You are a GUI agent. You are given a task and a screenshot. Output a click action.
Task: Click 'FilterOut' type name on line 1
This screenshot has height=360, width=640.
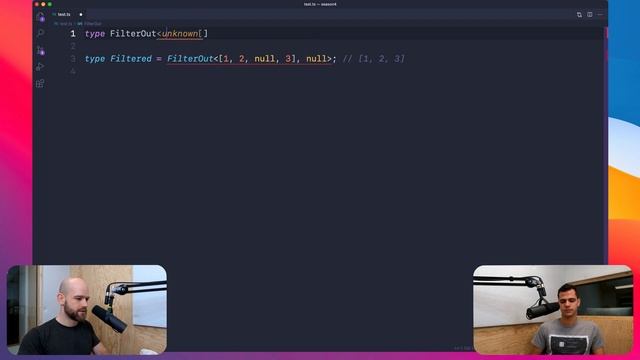(x=133, y=33)
